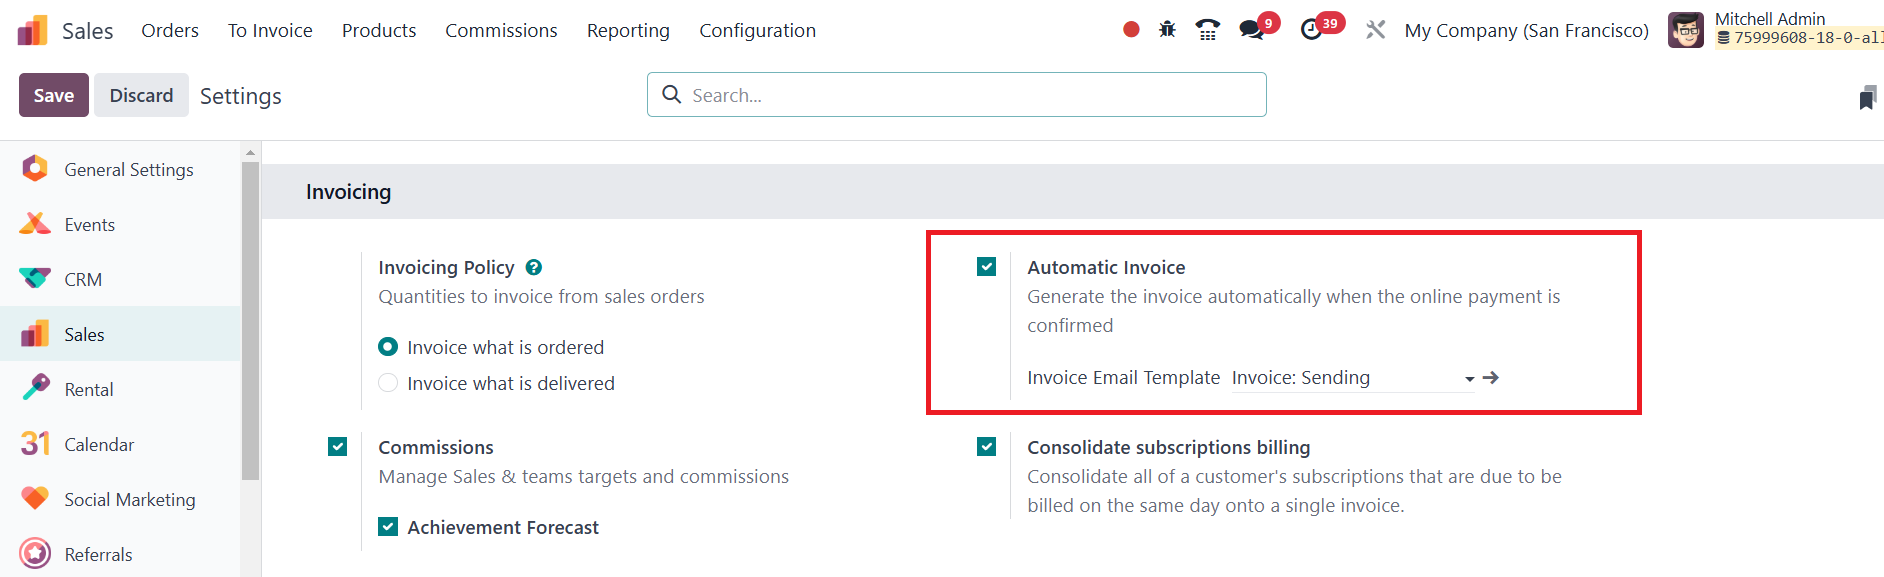Click the red recording indicator icon
Screen dimensions: 1884x577
1131,30
